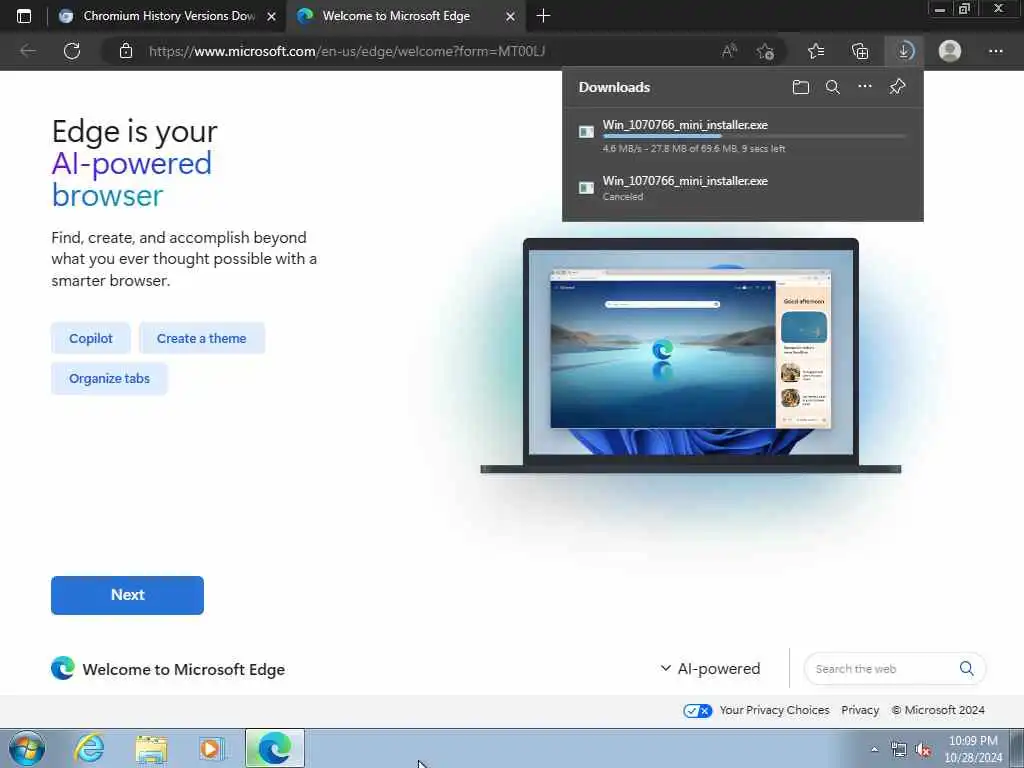Click the Your Privacy Choices toggle icon

coord(697,711)
